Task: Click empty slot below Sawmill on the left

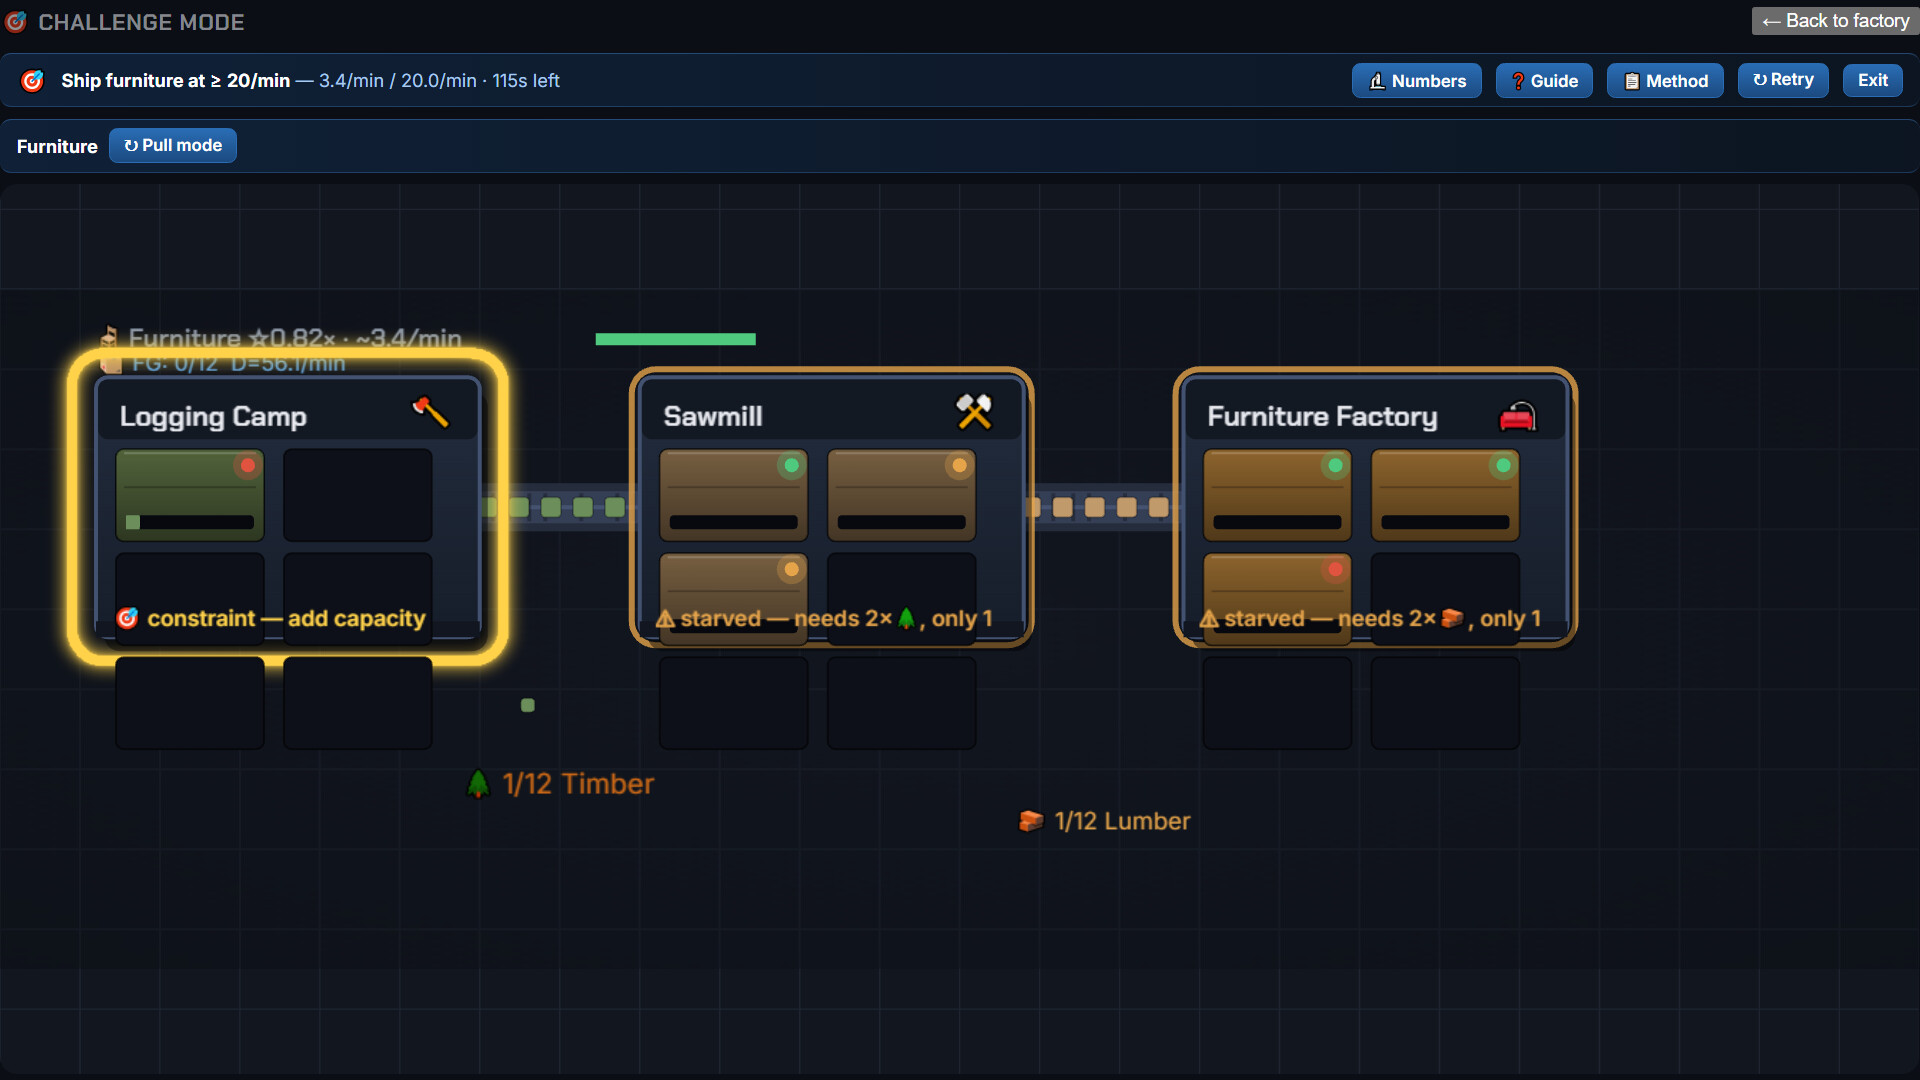Action: (734, 703)
